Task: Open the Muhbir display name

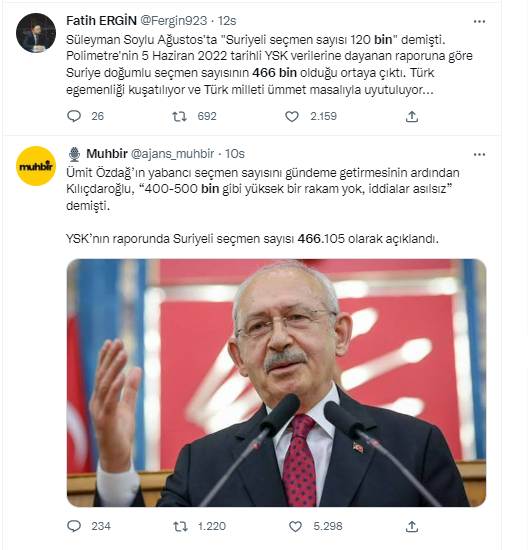Action: [107, 154]
